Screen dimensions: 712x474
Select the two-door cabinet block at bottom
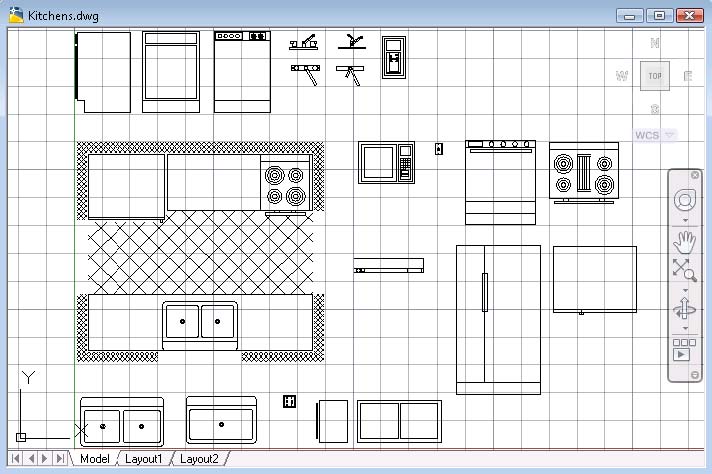[399, 421]
